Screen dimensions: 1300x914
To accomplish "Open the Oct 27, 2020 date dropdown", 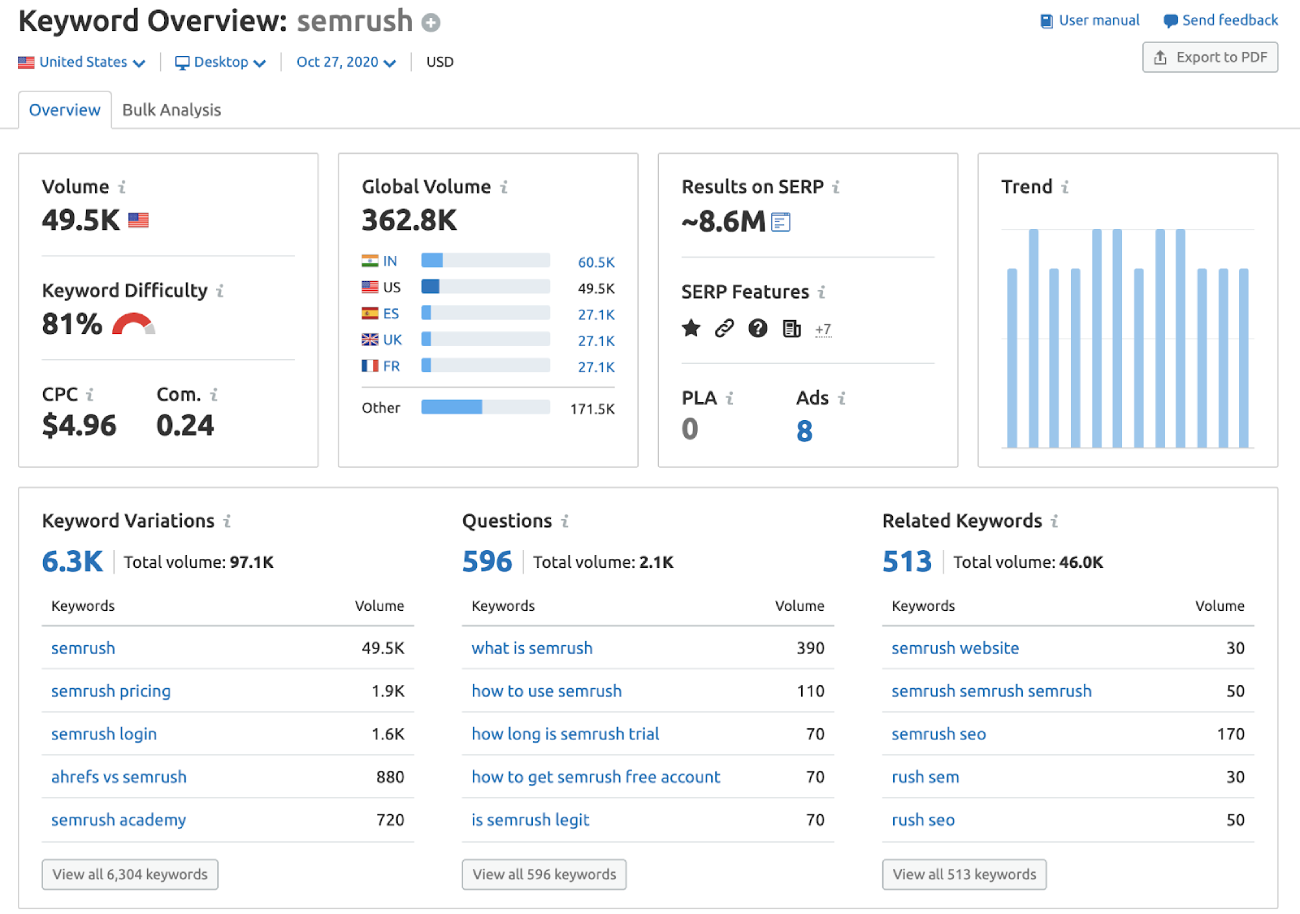I will (346, 62).
